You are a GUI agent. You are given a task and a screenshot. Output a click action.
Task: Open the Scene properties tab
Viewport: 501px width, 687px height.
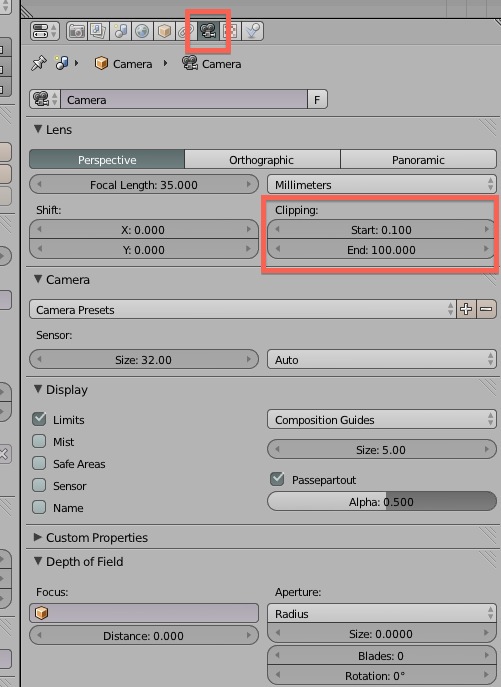[x=121, y=31]
